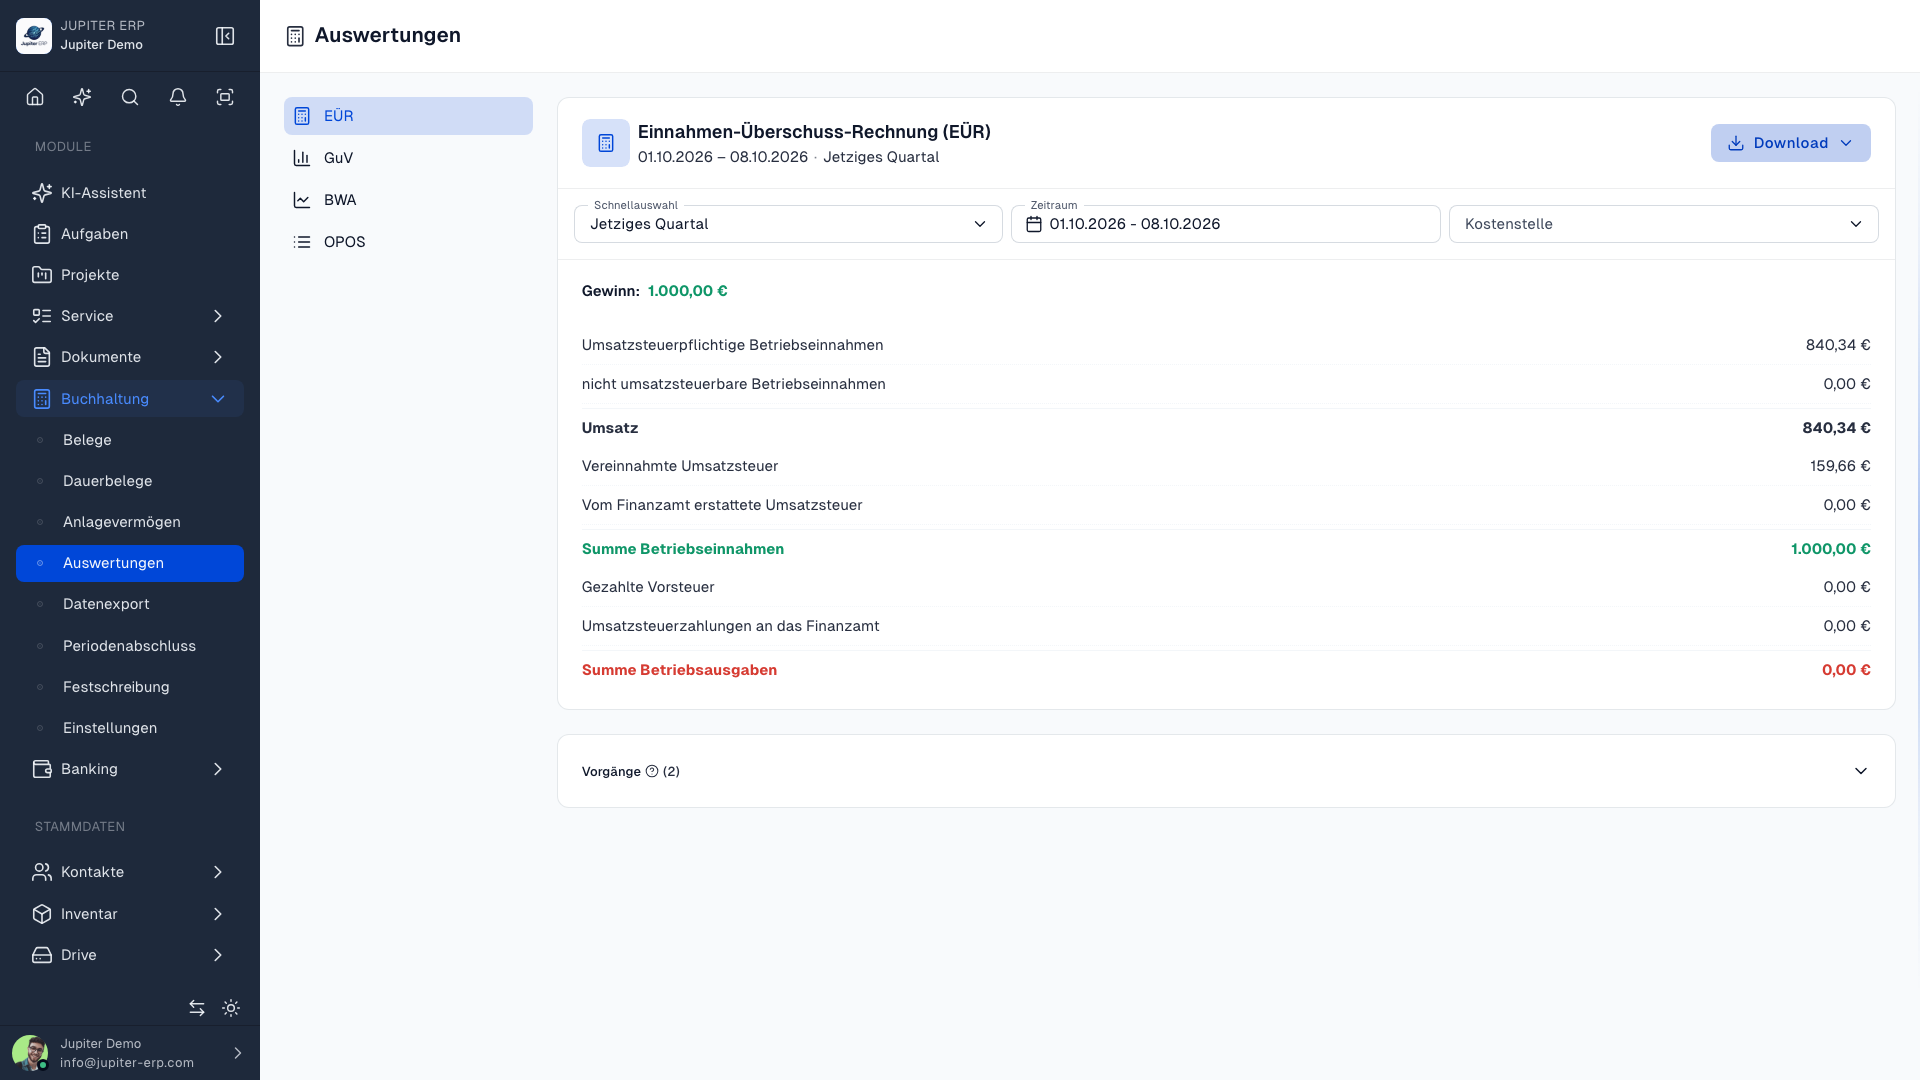1920x1080 pixels.
Task: Click the Jupiter Demo user avatar
Action: pos(30,1053)
